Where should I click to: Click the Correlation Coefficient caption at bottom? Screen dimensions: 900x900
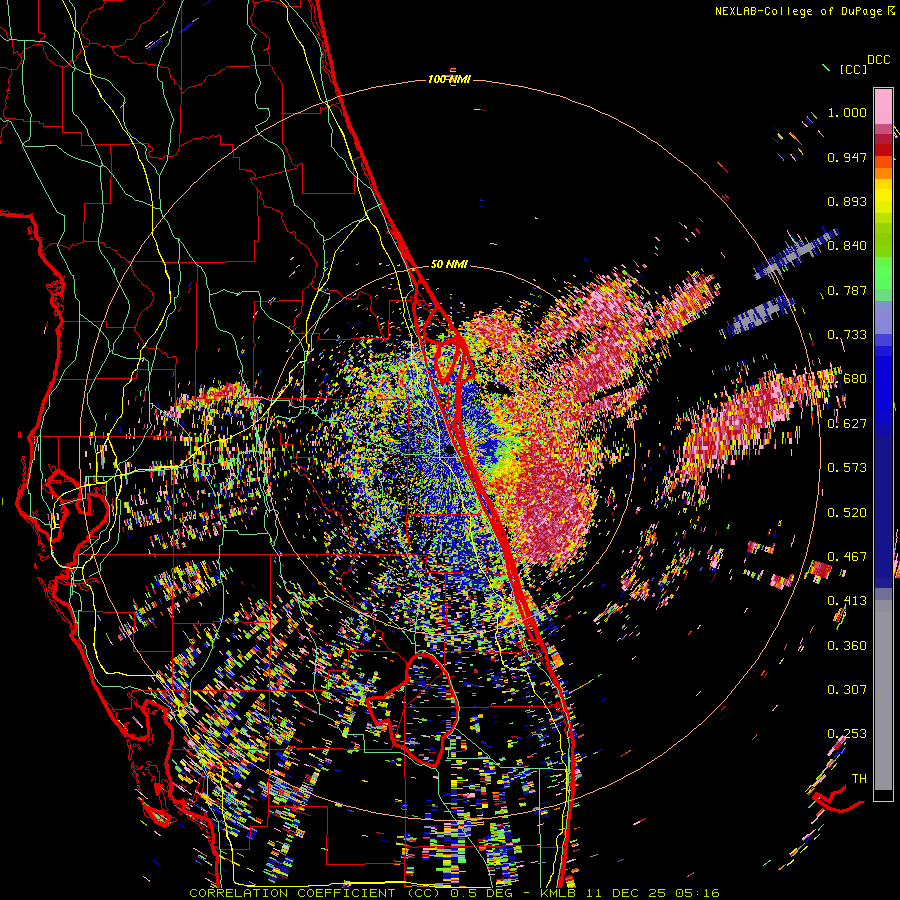[x=454, y=893]
